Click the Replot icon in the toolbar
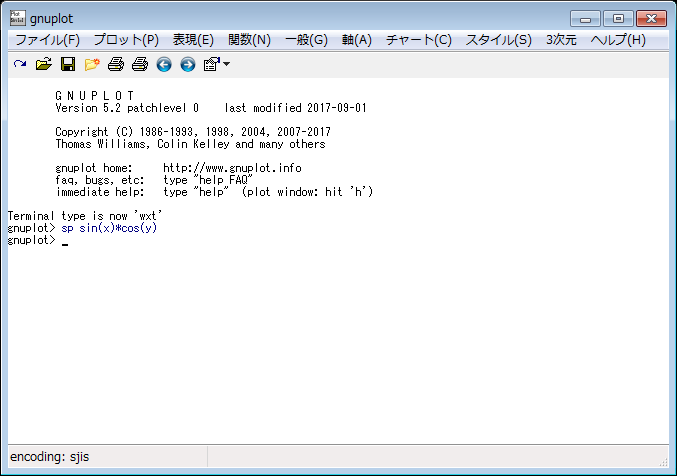Viewport: 677px width, 476px height. (20, 64)
